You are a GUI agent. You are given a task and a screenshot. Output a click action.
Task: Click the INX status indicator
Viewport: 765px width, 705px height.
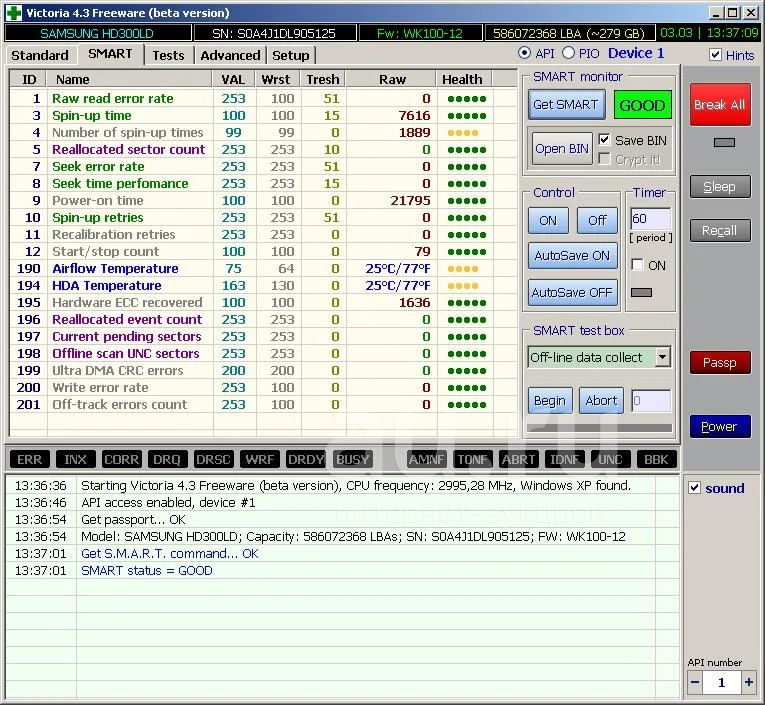(75, 459)
